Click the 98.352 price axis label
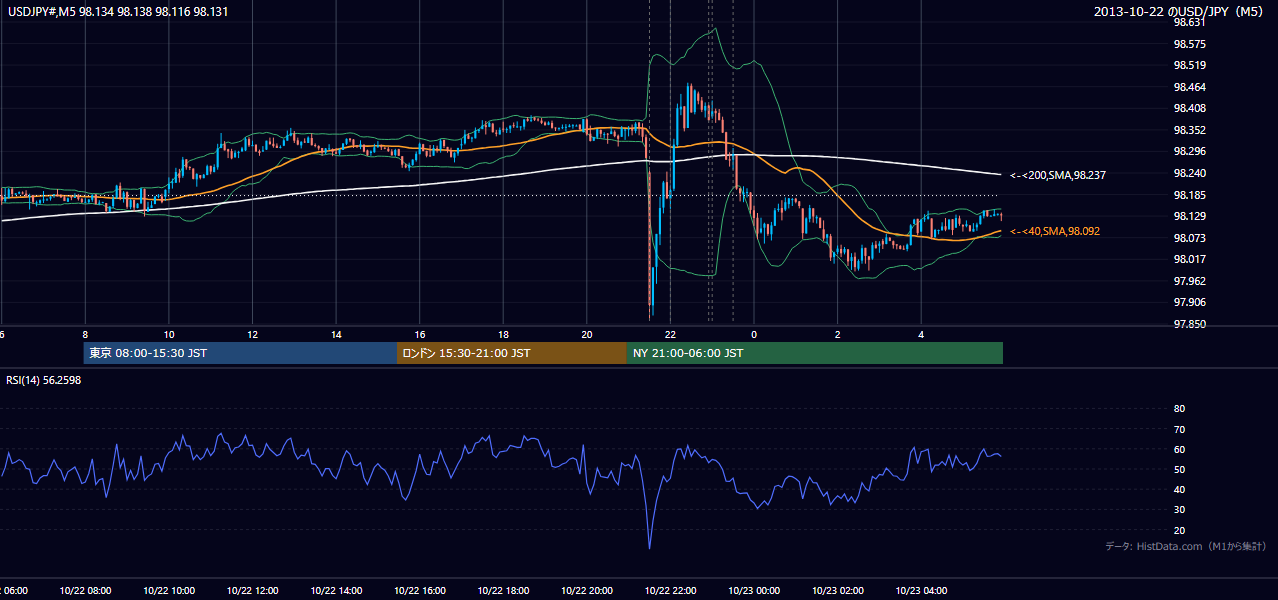Viewport: 1278px width, 600px height. [1189, 130]
